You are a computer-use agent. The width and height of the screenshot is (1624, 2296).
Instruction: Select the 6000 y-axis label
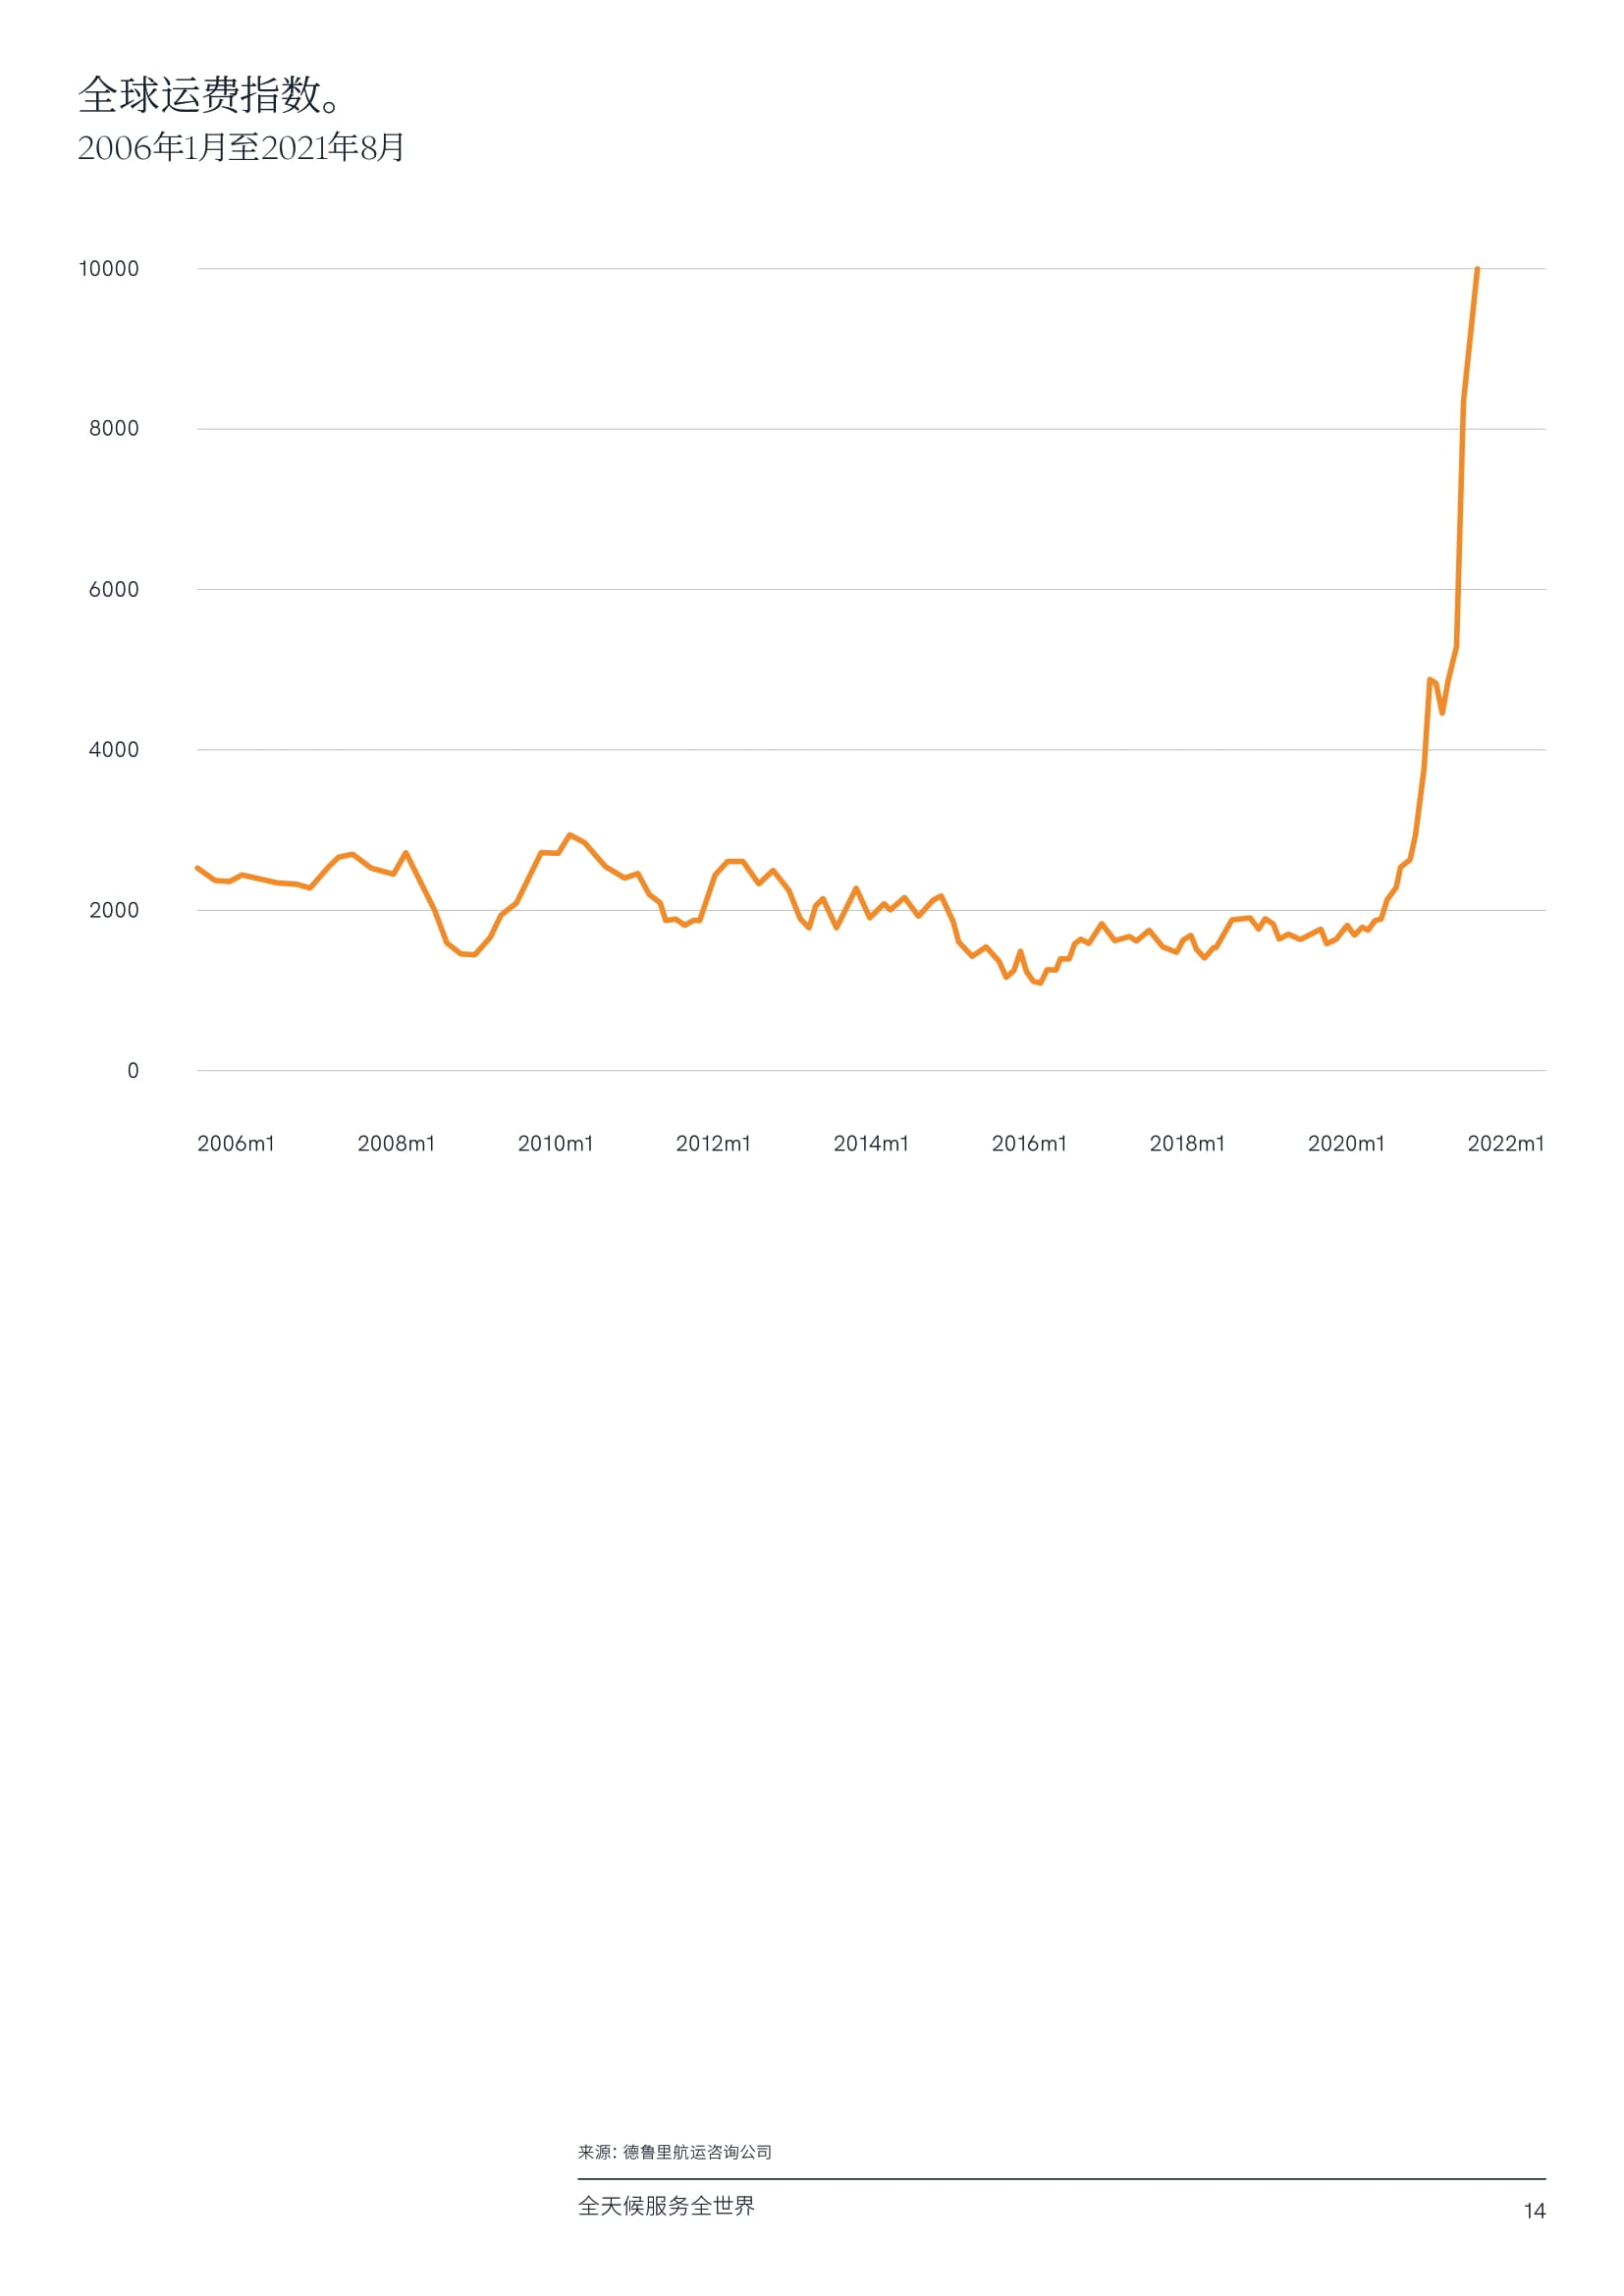[x=114, y=590]
